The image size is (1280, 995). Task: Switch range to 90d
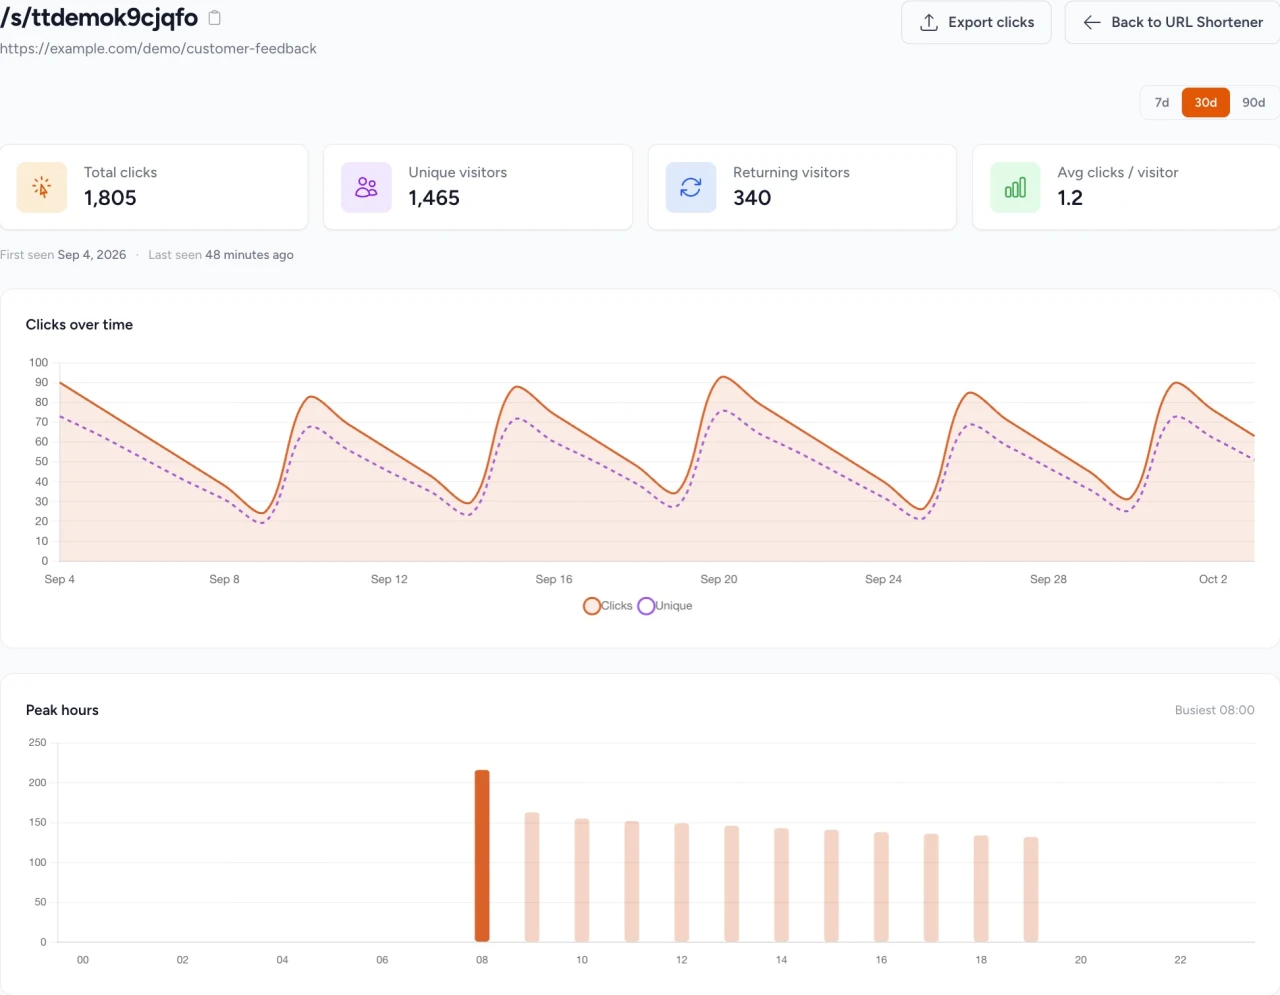[x=1253, y=102]
